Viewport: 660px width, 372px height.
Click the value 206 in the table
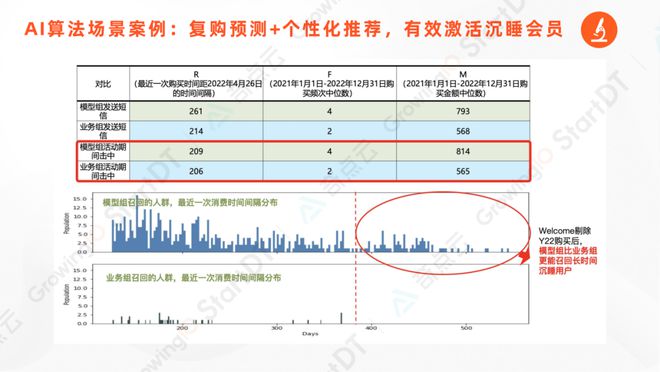196,171
